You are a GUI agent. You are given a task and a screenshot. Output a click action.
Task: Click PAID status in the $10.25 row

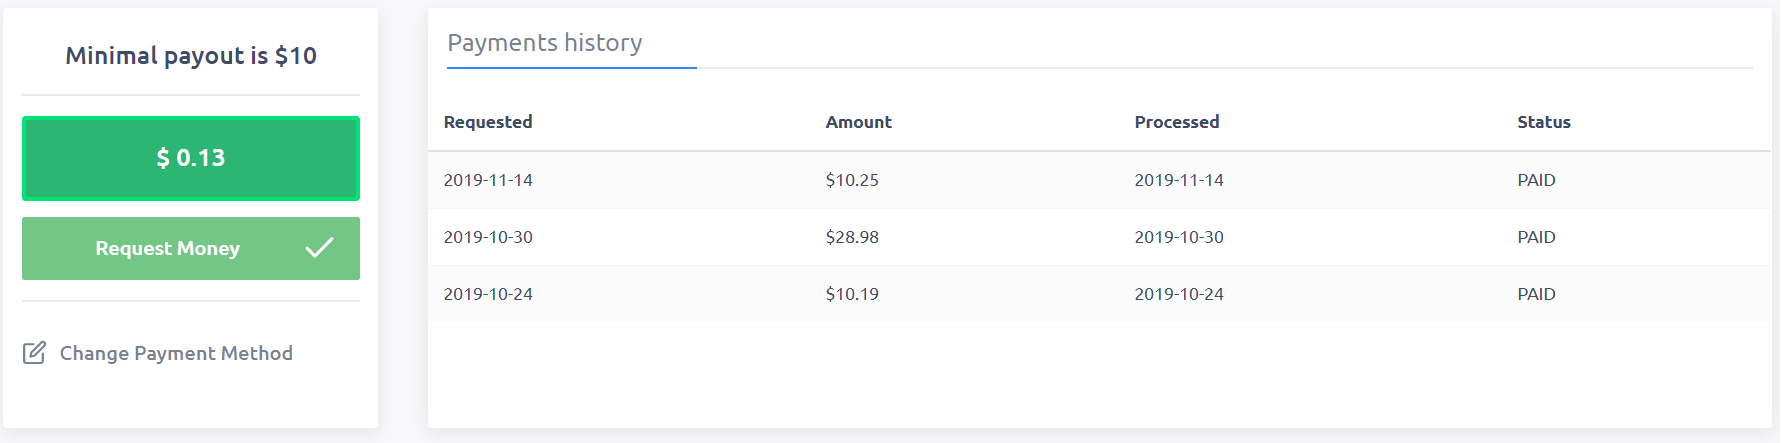pyautogui.click(x=1536, y=180)
